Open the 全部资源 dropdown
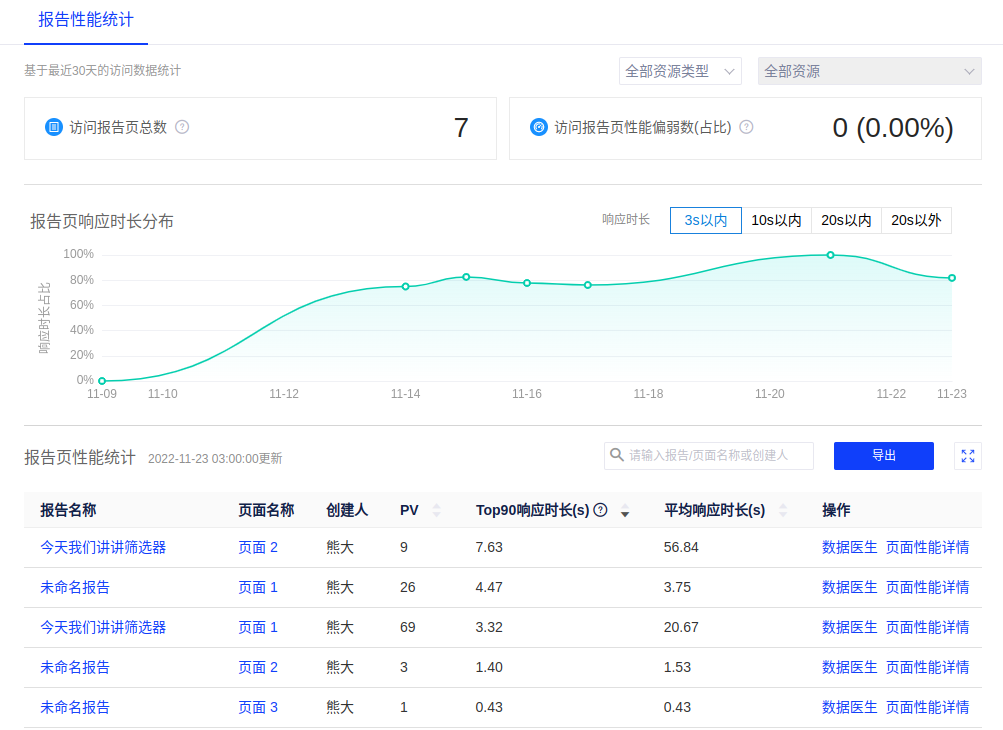Screen dimensions: 1003x730 point(869,71)
